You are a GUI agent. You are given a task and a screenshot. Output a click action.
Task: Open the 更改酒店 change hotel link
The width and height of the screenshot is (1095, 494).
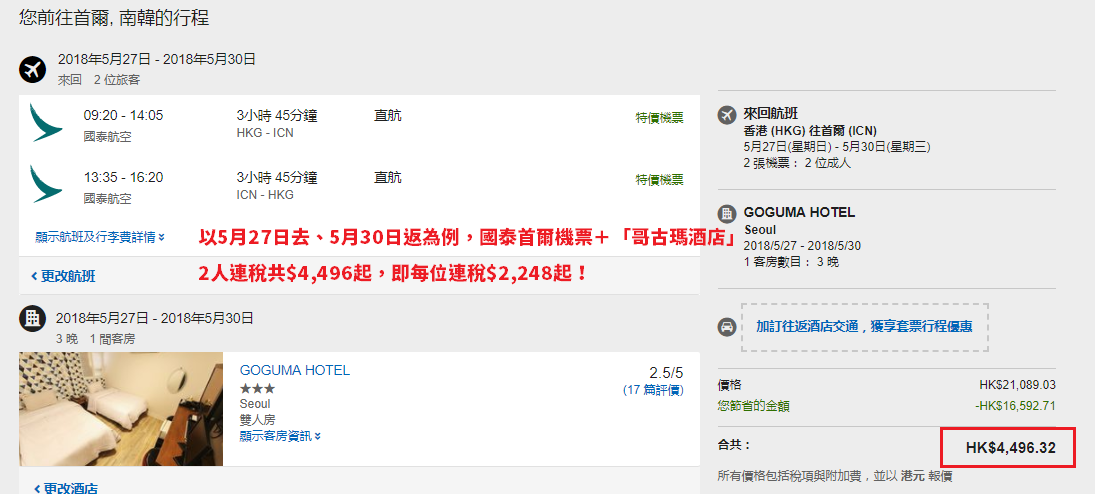coord(64,488)
